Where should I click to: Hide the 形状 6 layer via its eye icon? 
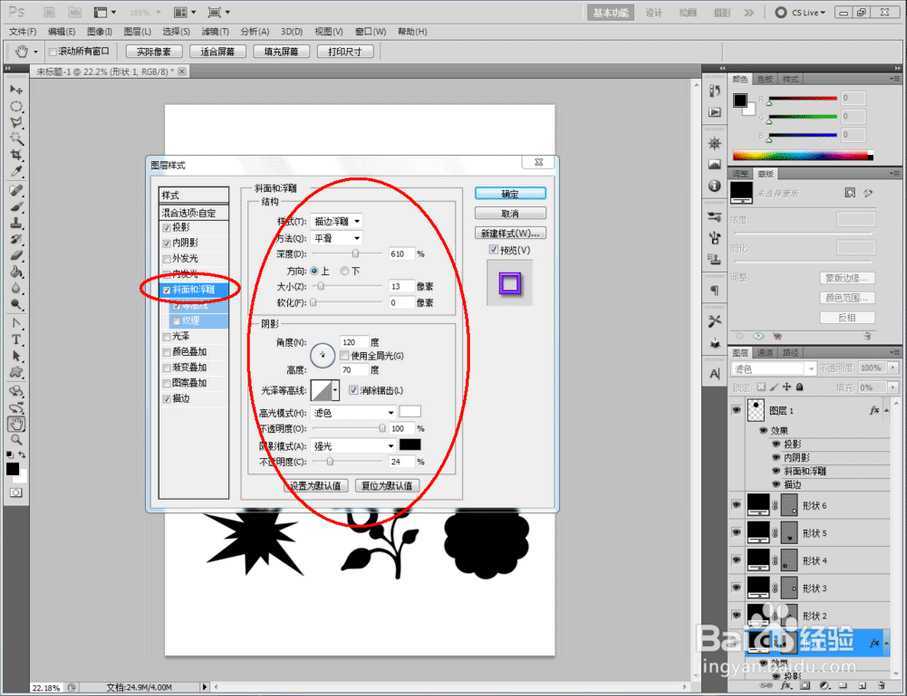(x=737, y=506)
